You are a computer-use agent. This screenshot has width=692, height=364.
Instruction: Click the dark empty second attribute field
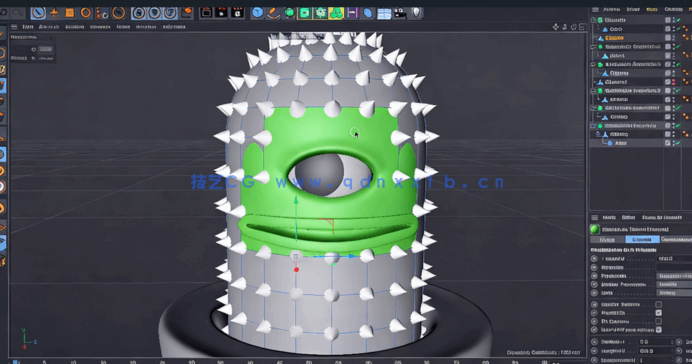[x=674, y=267]
